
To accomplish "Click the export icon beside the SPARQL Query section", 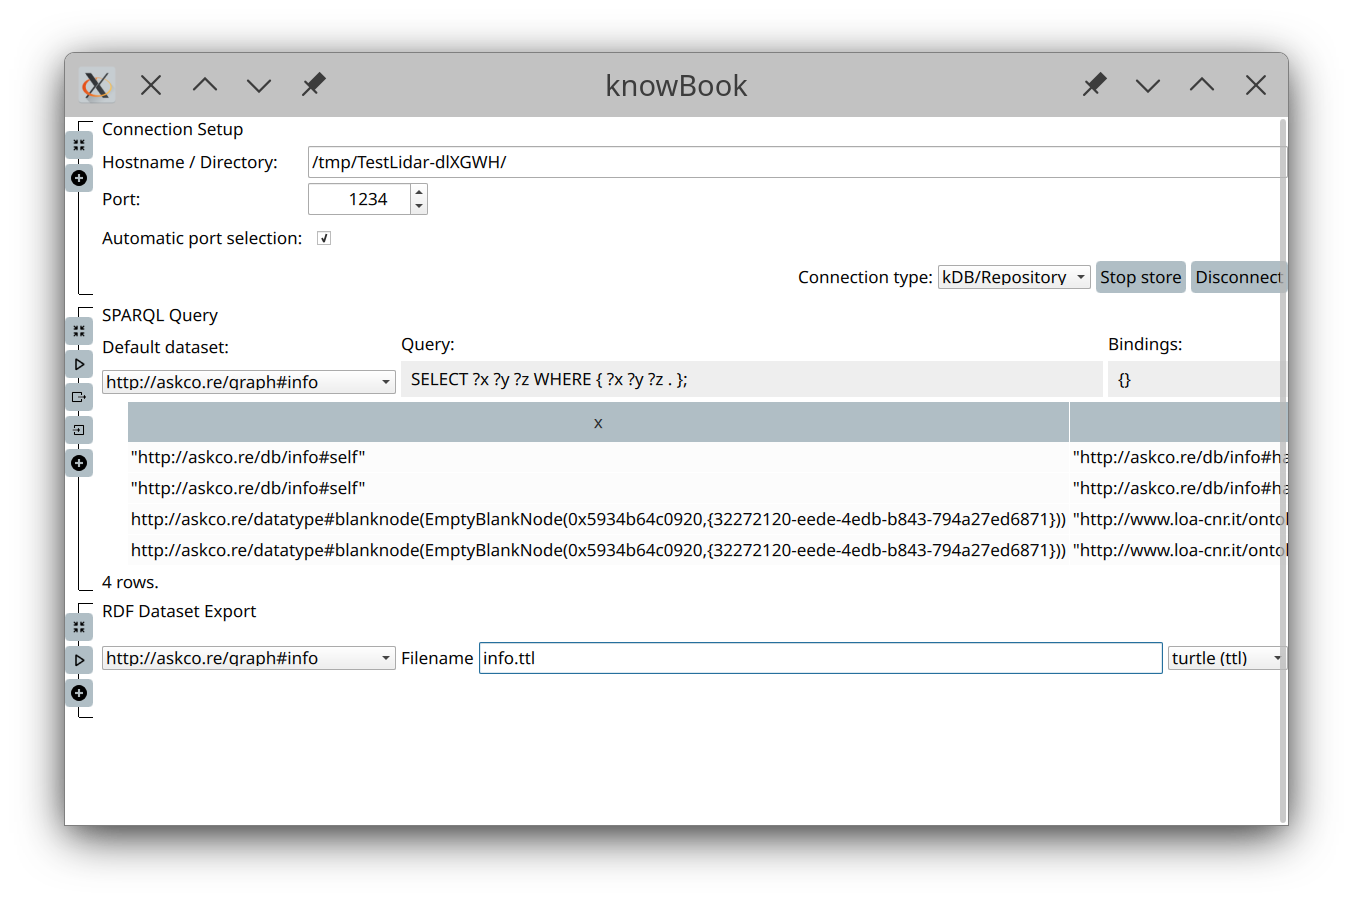I will (79, 396).
